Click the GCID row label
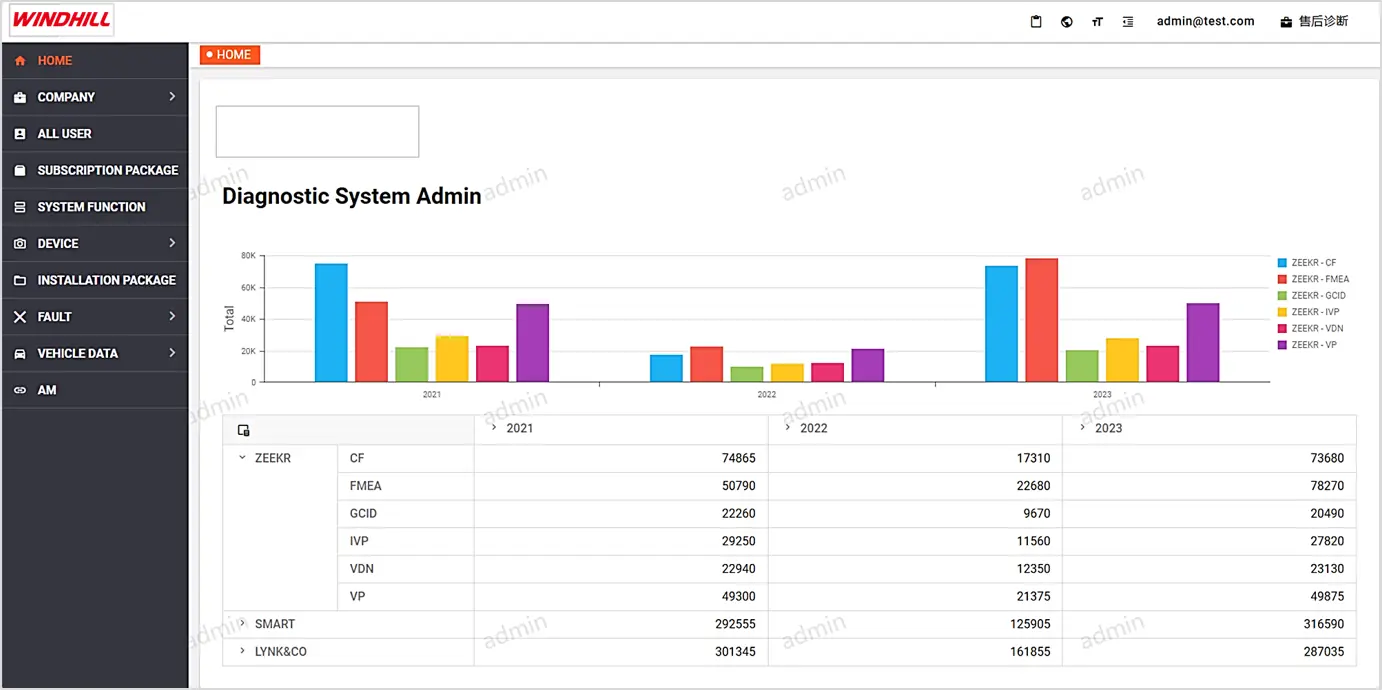The image size is (1382, 690). (x=364, y=513)
